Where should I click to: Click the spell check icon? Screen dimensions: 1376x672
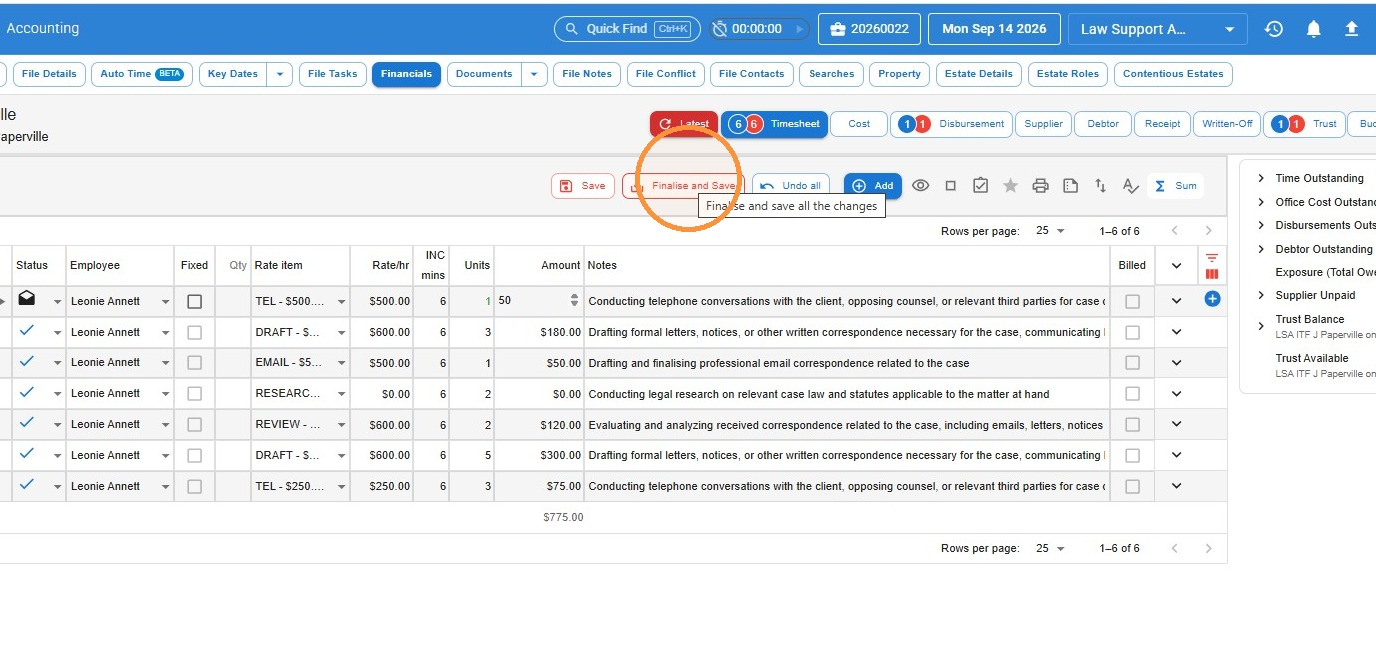coord(1130,185)
